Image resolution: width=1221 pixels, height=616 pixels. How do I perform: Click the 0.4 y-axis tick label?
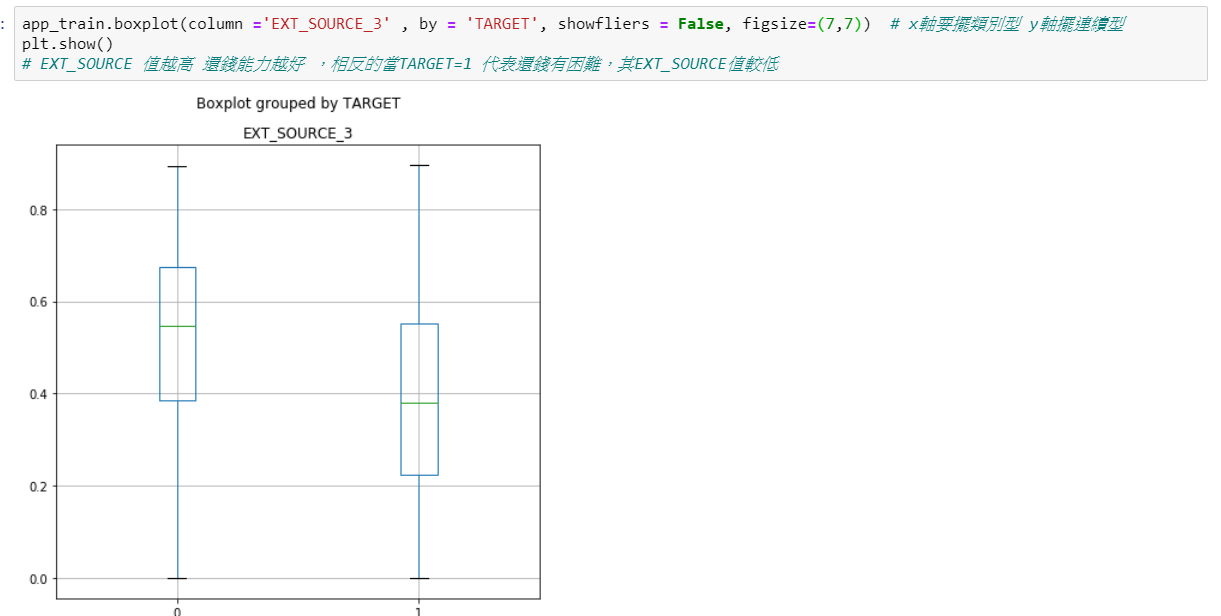tap(38, 394)
